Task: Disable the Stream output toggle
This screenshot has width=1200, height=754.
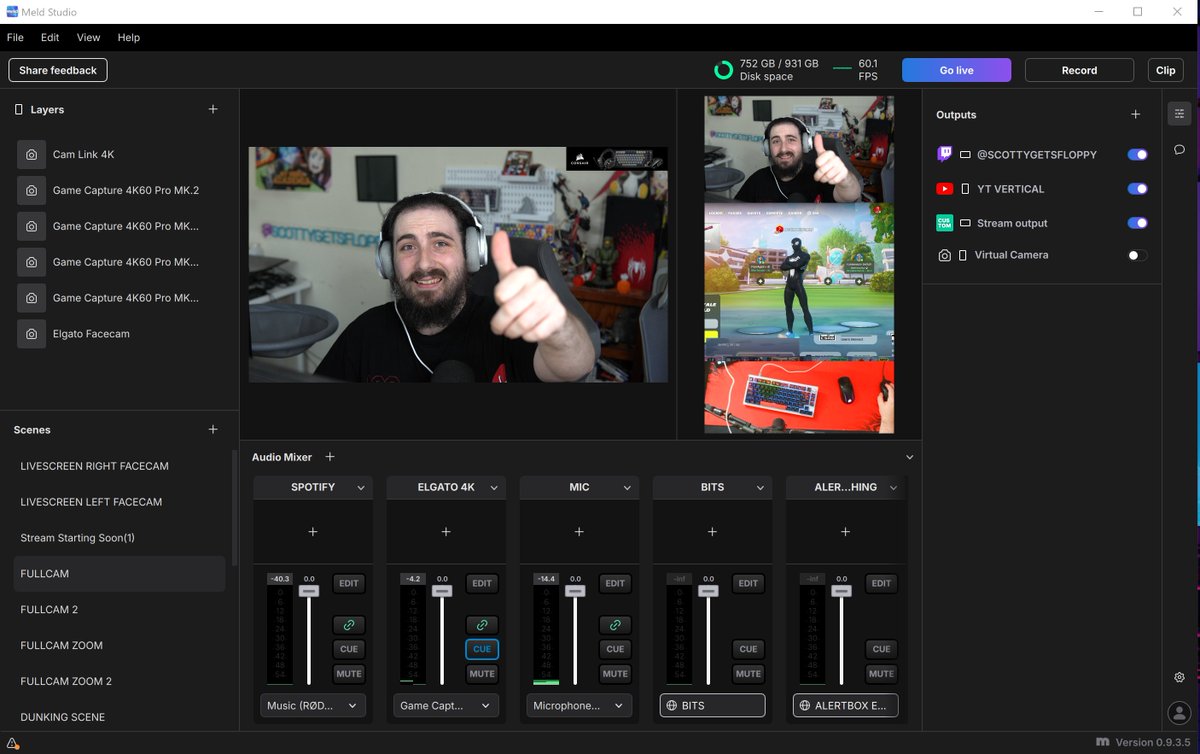Action: [1137, 223]
